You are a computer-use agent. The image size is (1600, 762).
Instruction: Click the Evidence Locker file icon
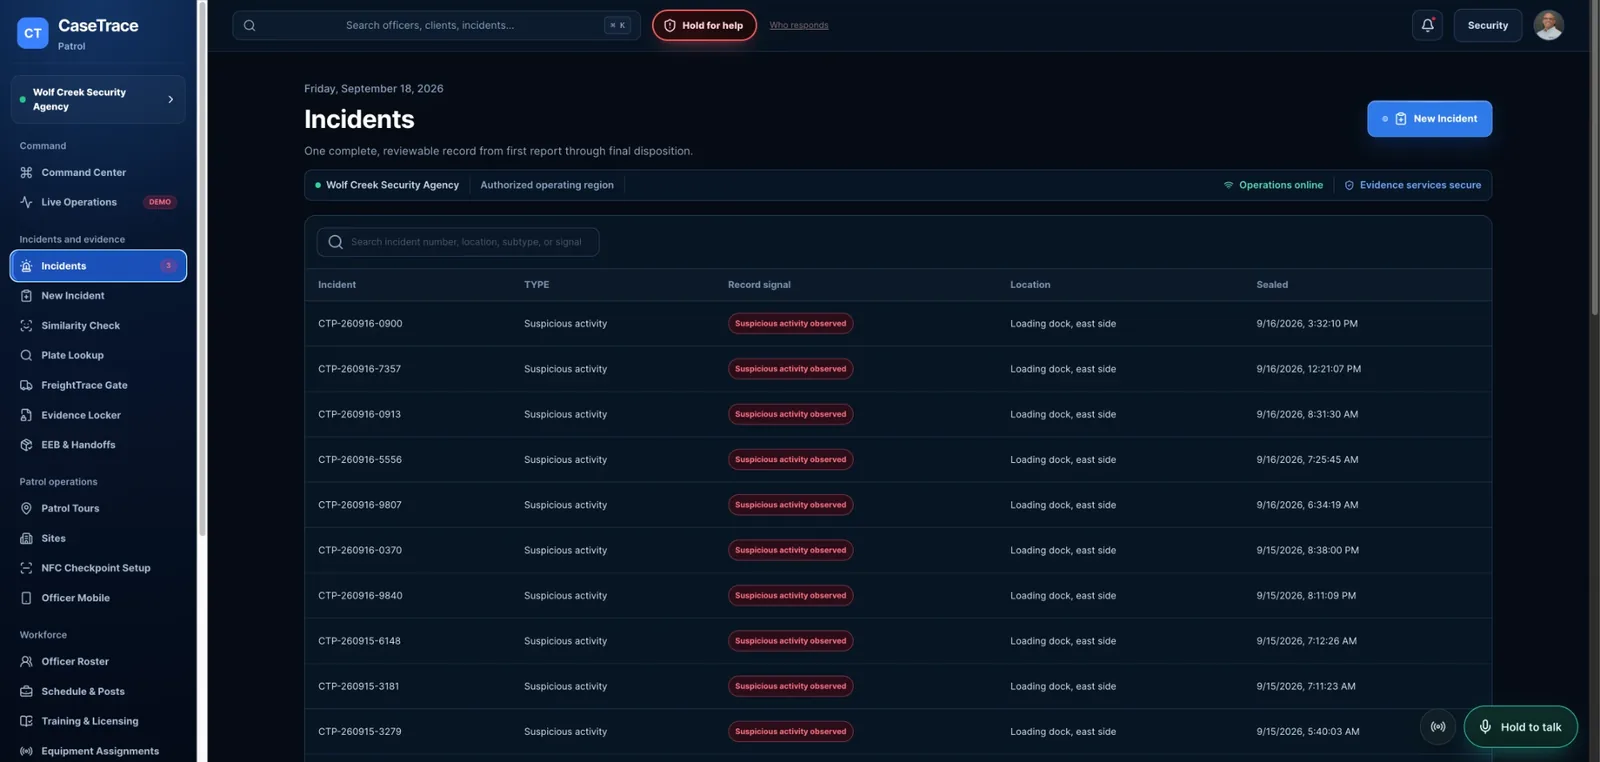[26, 415]
